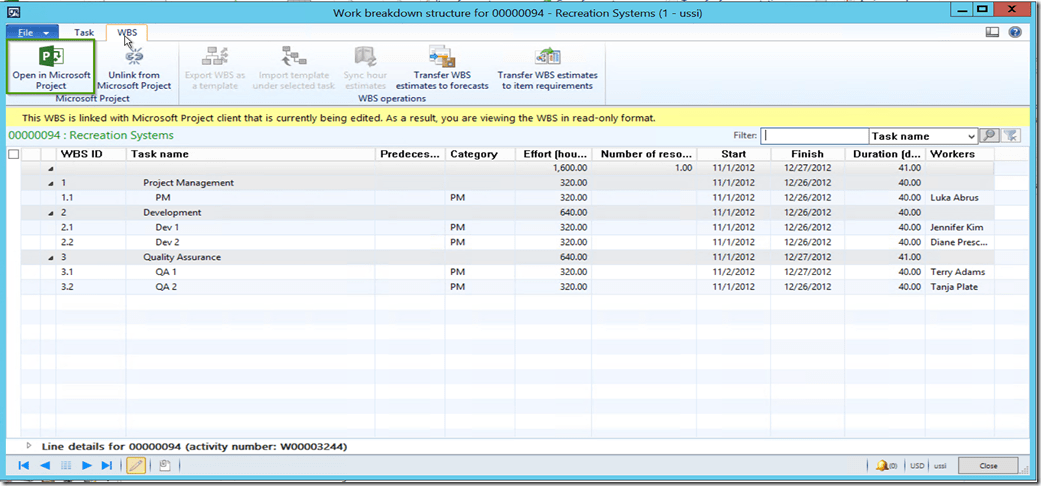Collapse the Quality Assurance task group
The image size is (1041, 486).
tap(50, 258)
